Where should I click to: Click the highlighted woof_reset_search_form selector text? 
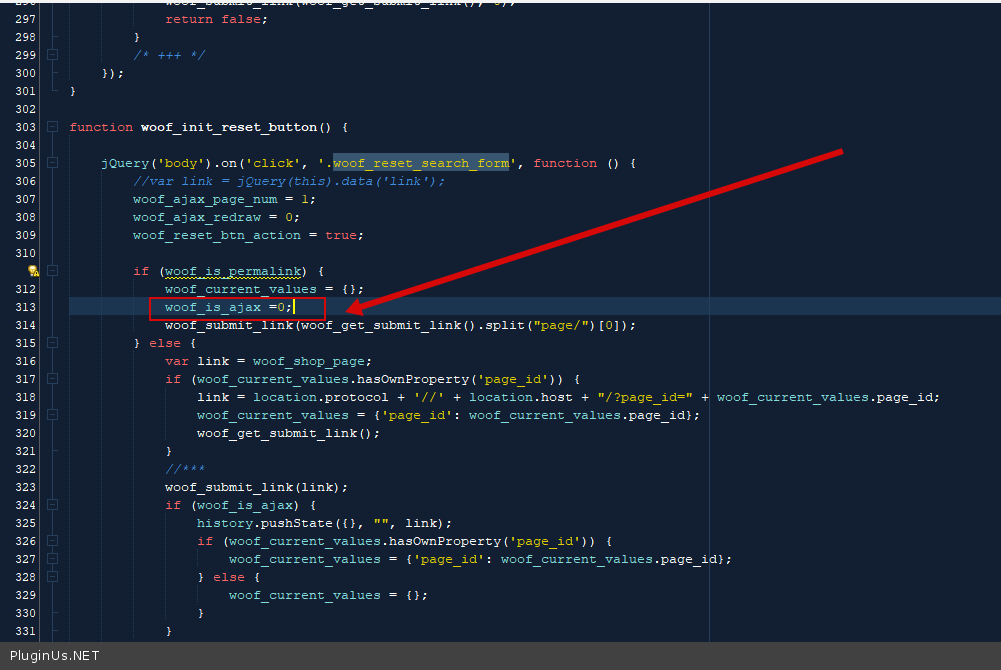421,163
